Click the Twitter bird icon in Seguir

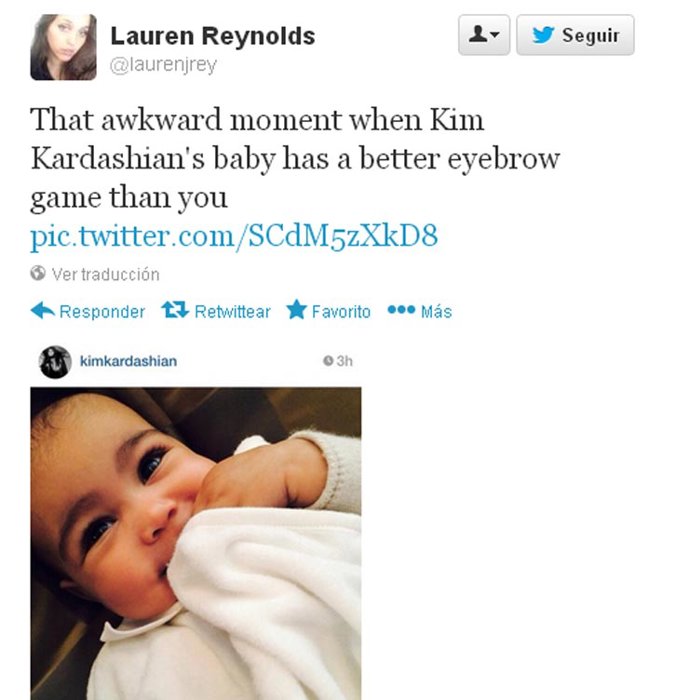click(543, 35)
